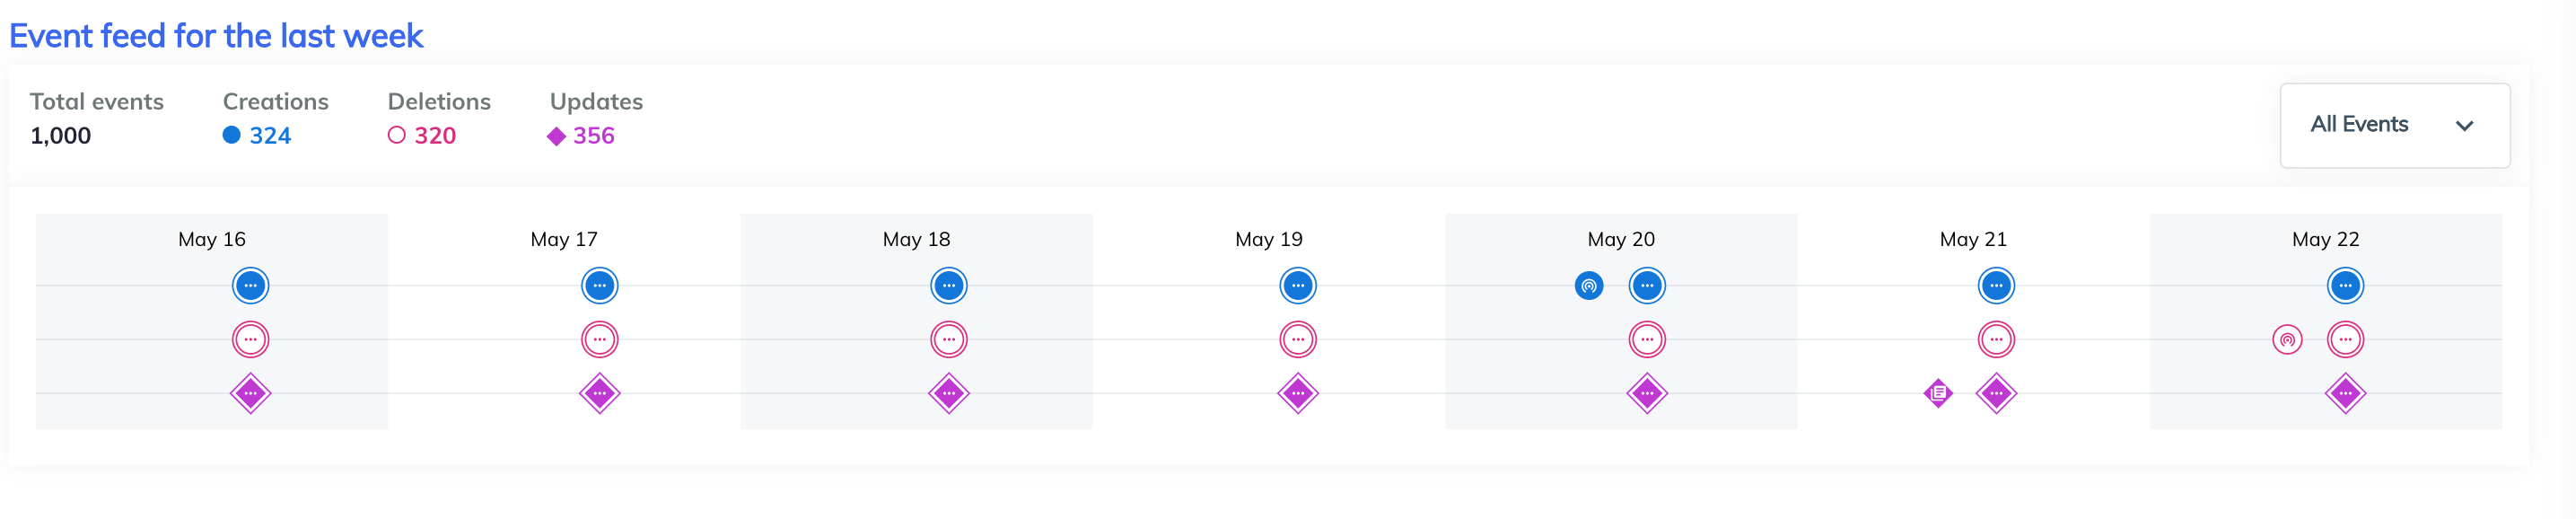Open the blue creations cluster for May 16
Viewport: 2576px width, 519px height.
coord(251,285)
